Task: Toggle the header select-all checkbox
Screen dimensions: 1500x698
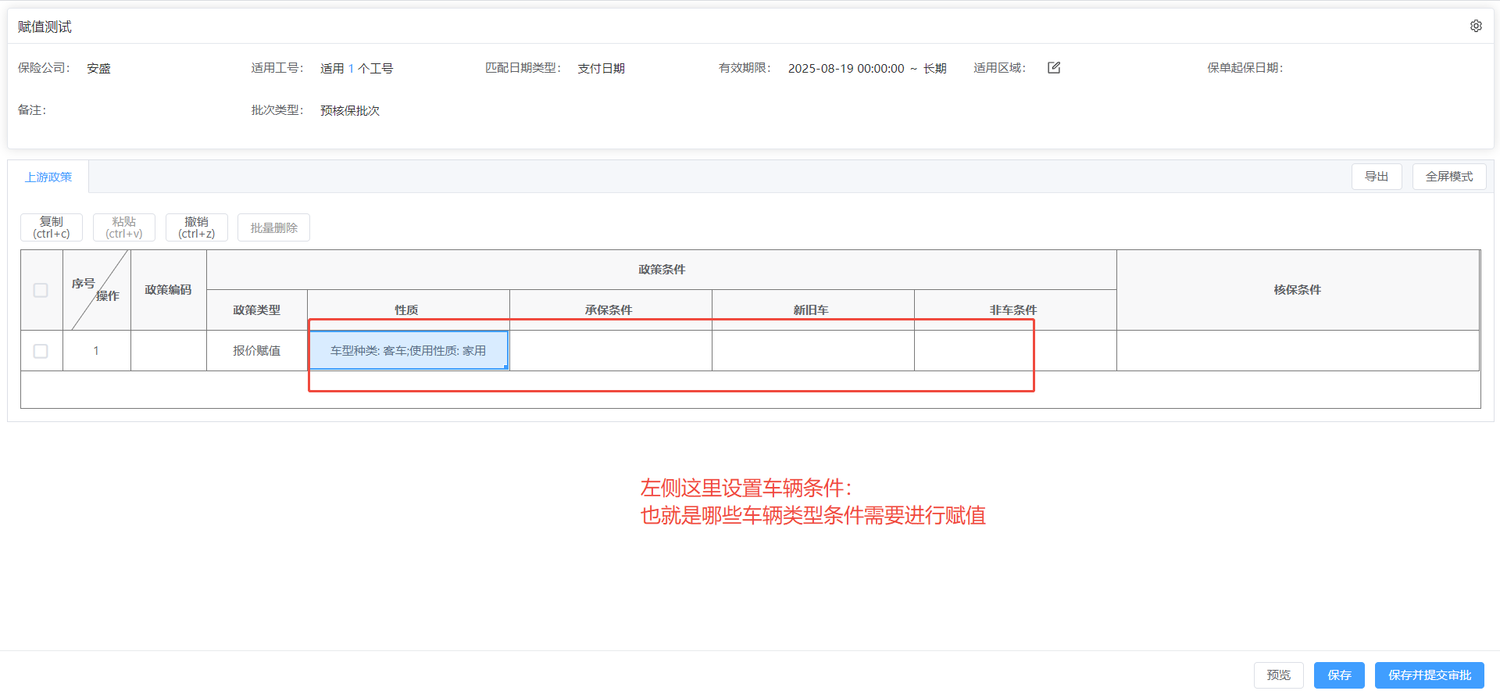Action: tap(41, 290)
